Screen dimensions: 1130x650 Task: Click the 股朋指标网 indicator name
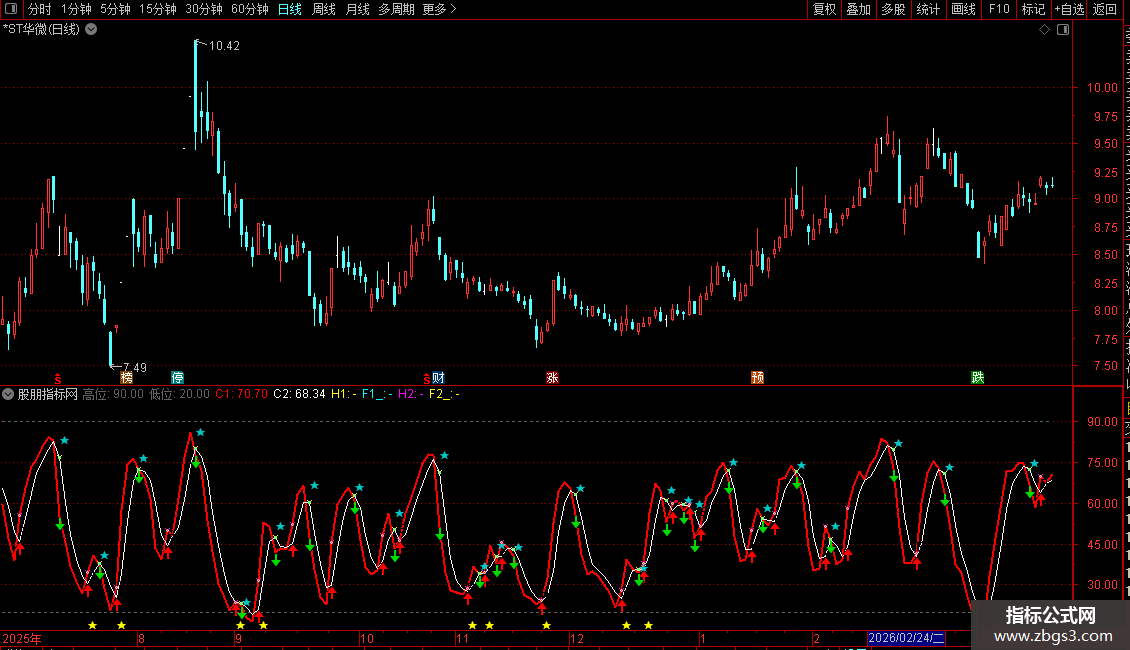pyautogui.click(x=48, y=394)
